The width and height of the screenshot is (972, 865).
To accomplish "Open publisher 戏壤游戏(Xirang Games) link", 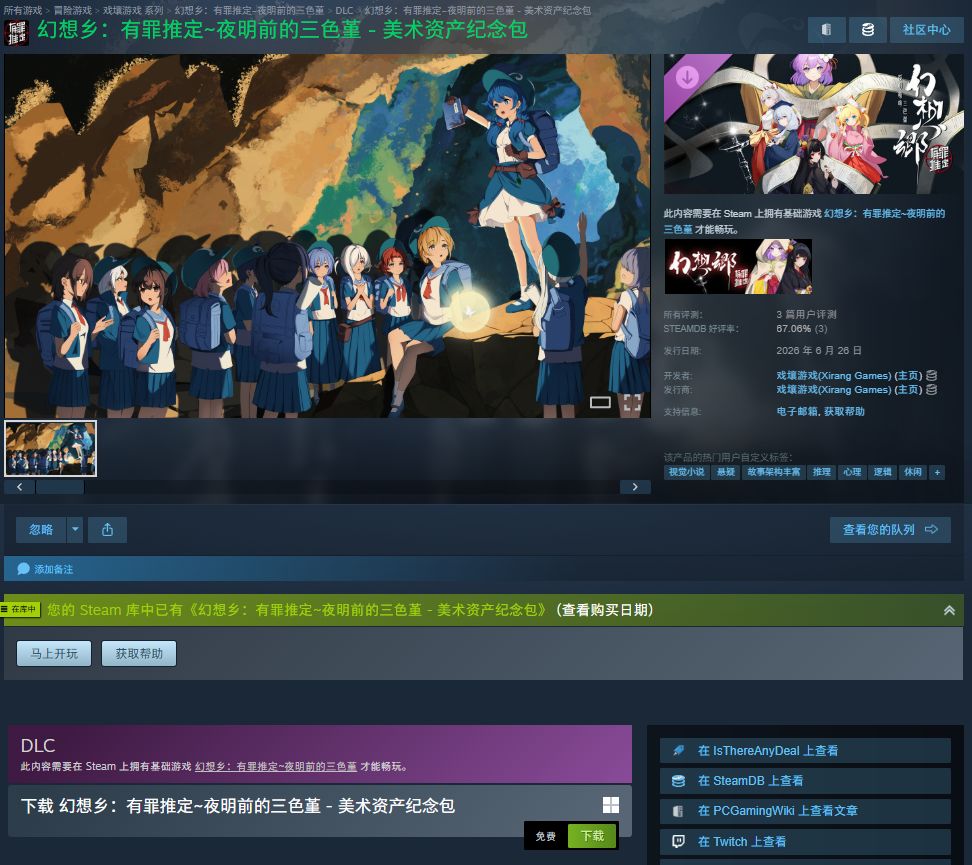I will tap(834, 389).
